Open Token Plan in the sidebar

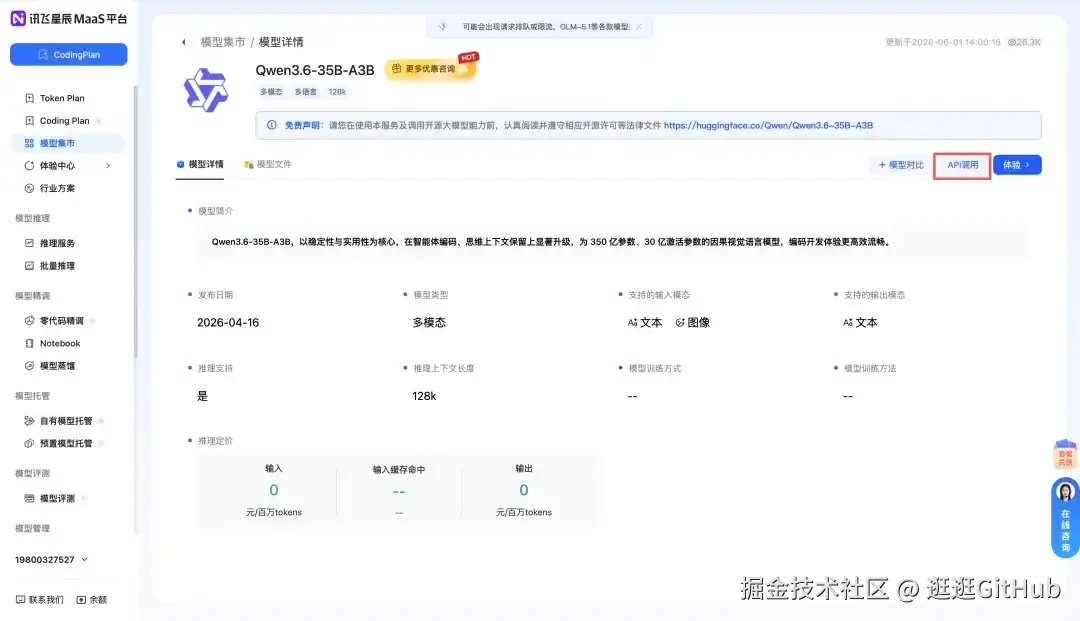(x=62, y=98)
